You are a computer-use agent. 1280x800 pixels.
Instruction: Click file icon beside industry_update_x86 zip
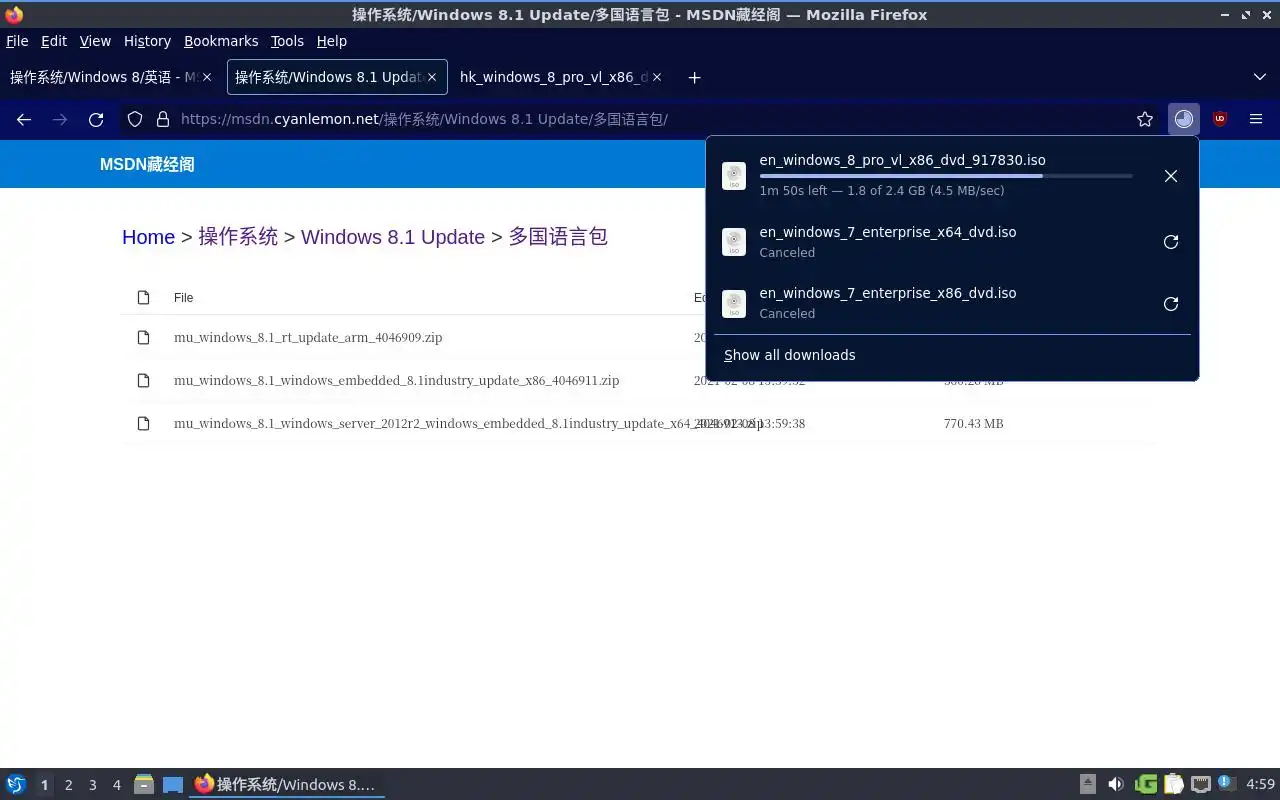pyautogui.click(x=144, y=381)
